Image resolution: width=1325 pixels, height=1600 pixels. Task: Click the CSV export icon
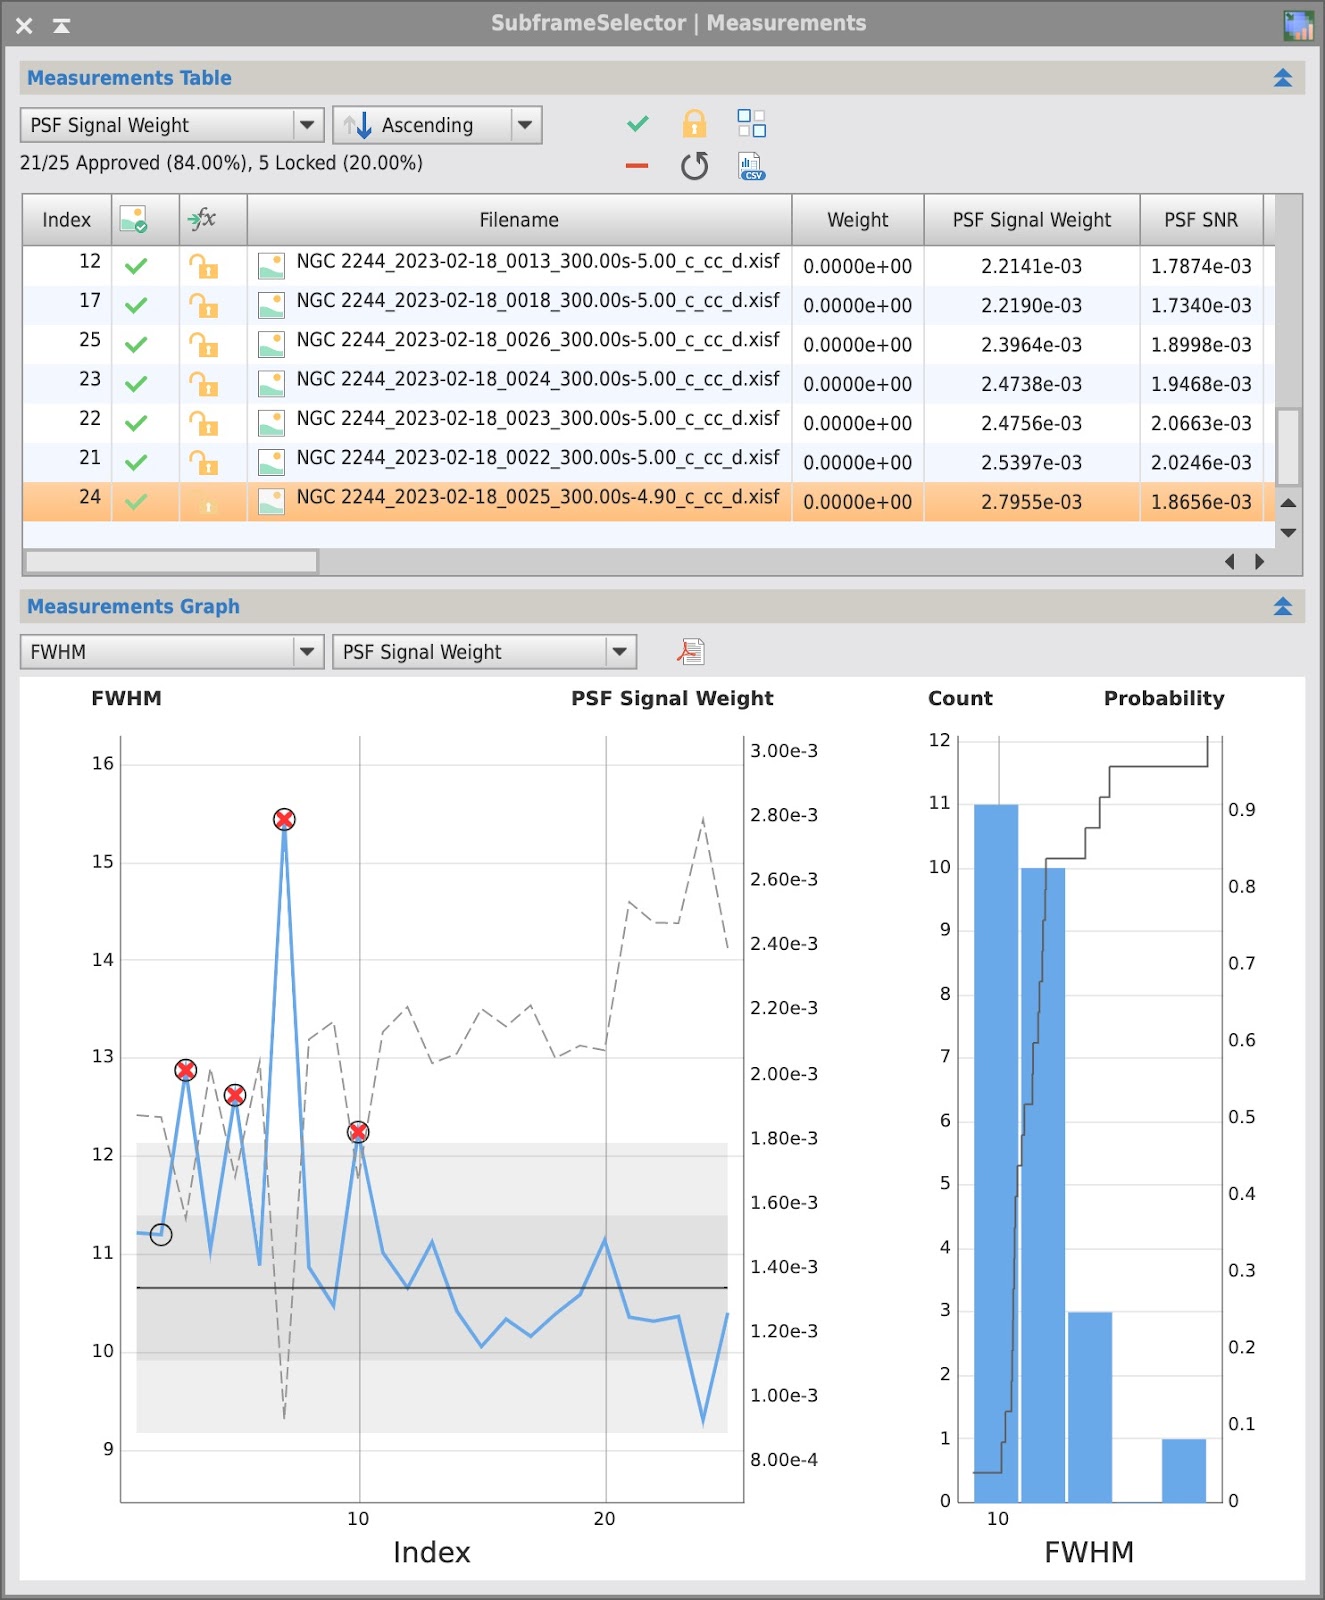click(751, 166)
